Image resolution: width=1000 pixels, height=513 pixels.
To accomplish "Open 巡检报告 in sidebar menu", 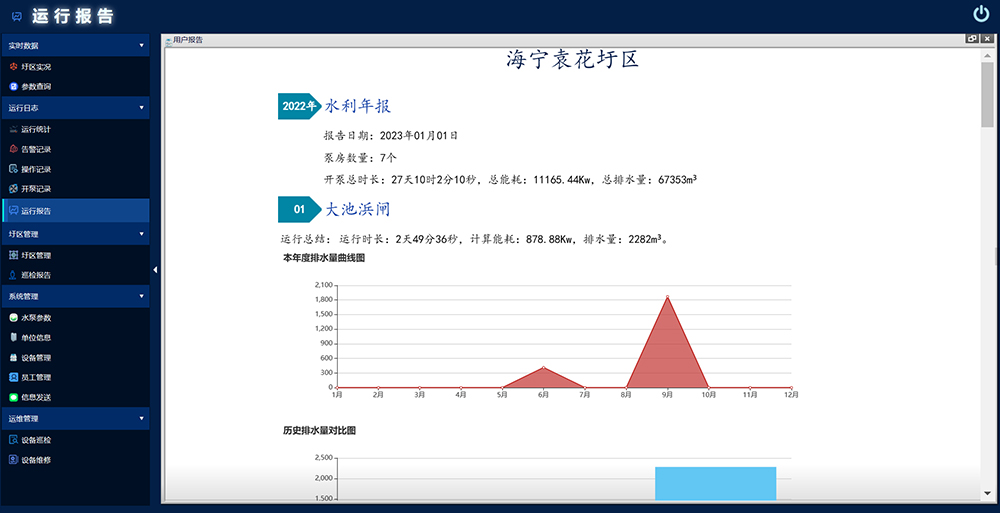I will [35, 275].
